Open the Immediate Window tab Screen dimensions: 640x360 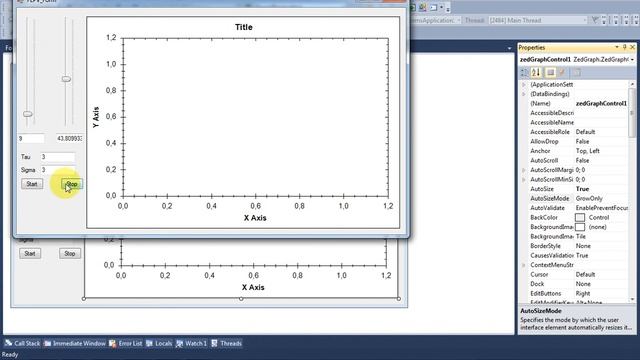(75, 343)
